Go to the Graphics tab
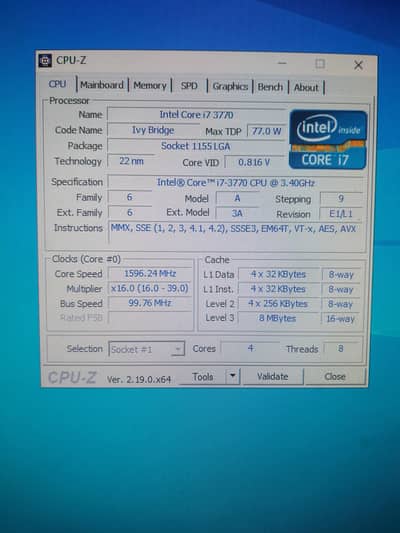The image size is (400, 533). click(x=230, y=87)
